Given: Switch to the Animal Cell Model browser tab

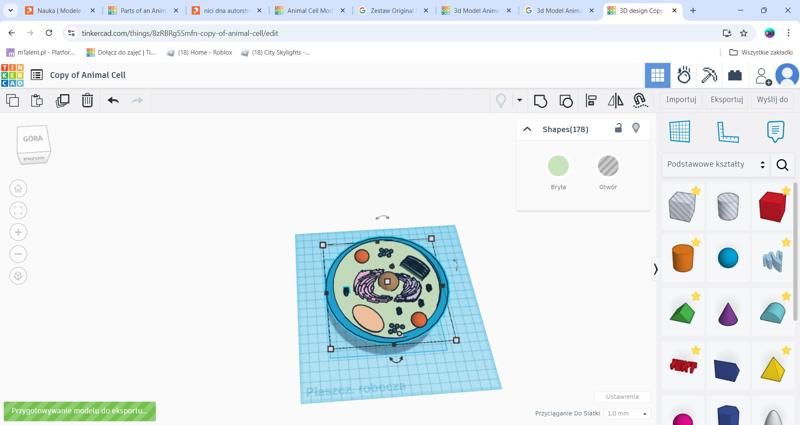Looking at the screenshot, I should [310, 10].
